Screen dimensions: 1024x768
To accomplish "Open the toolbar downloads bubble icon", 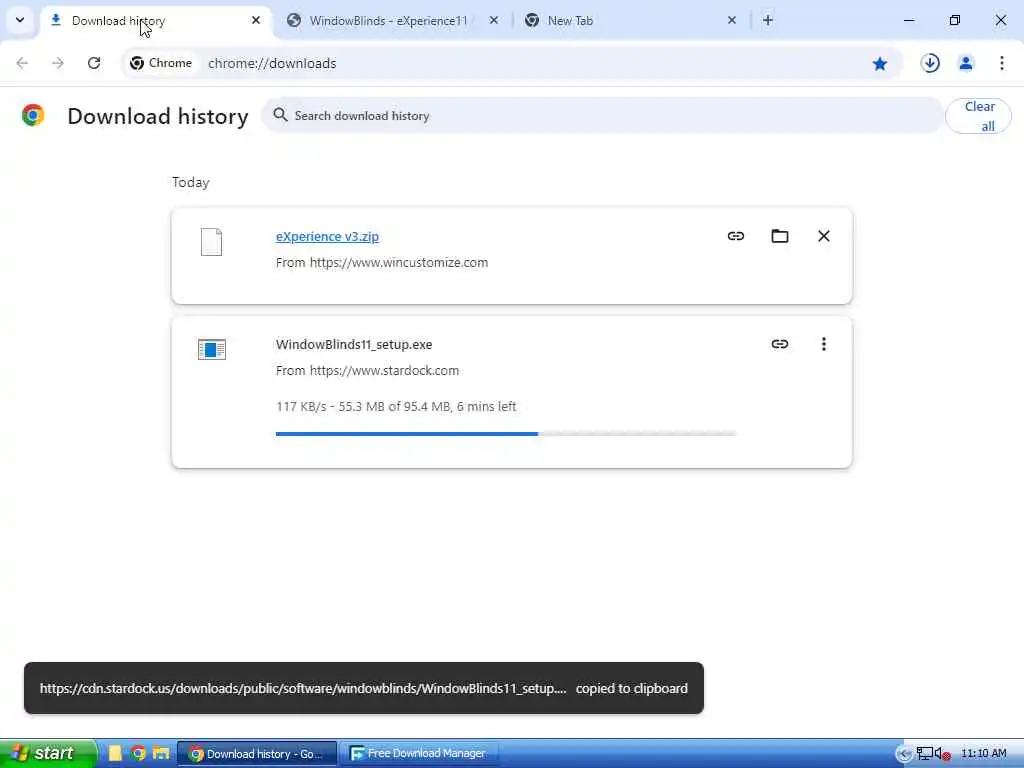I will click(930, 63).
